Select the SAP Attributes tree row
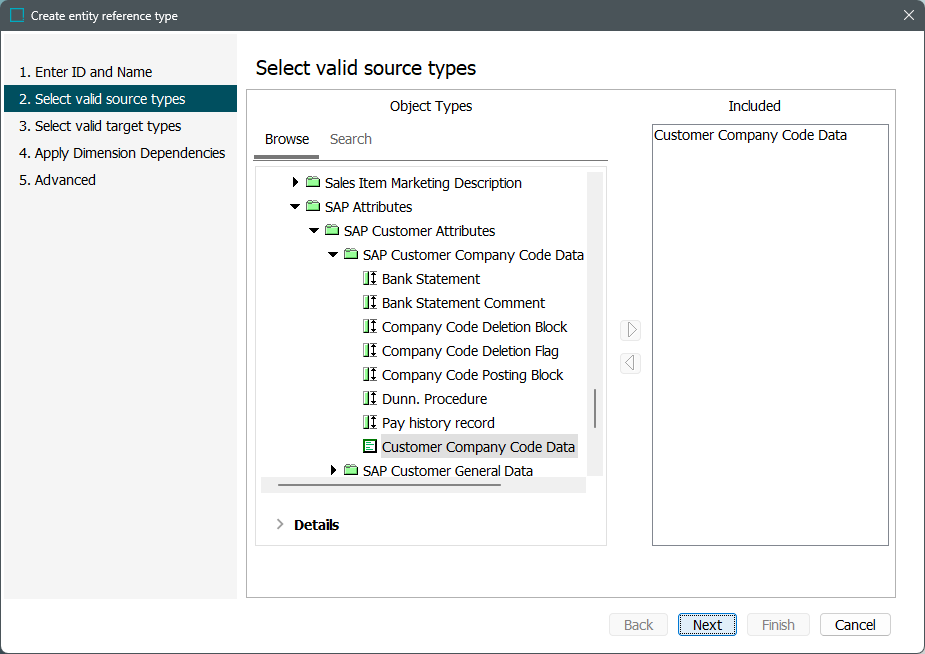 coord(368,206)
